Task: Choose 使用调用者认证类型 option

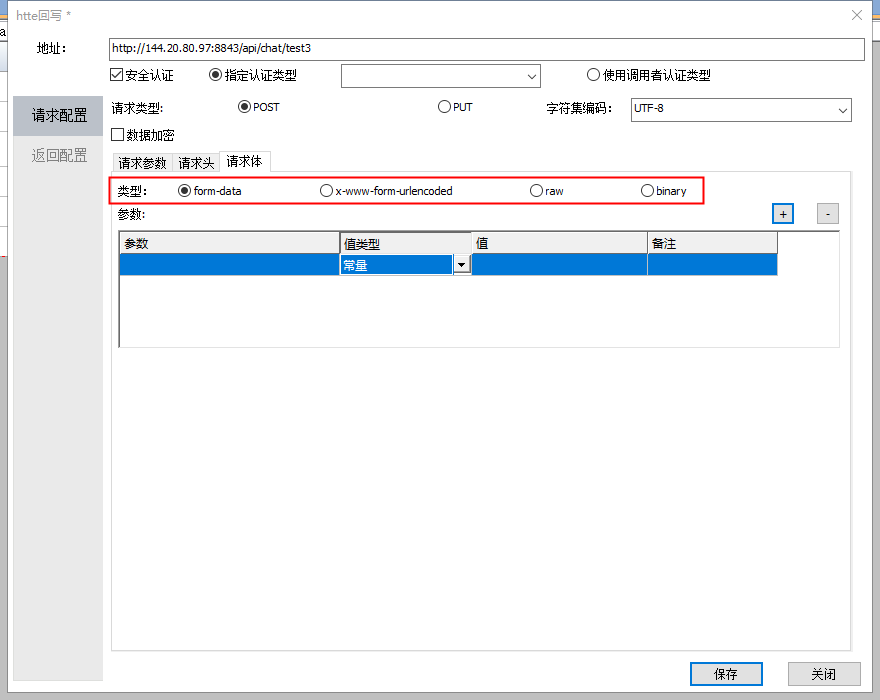Action: [x=593, y=75]
